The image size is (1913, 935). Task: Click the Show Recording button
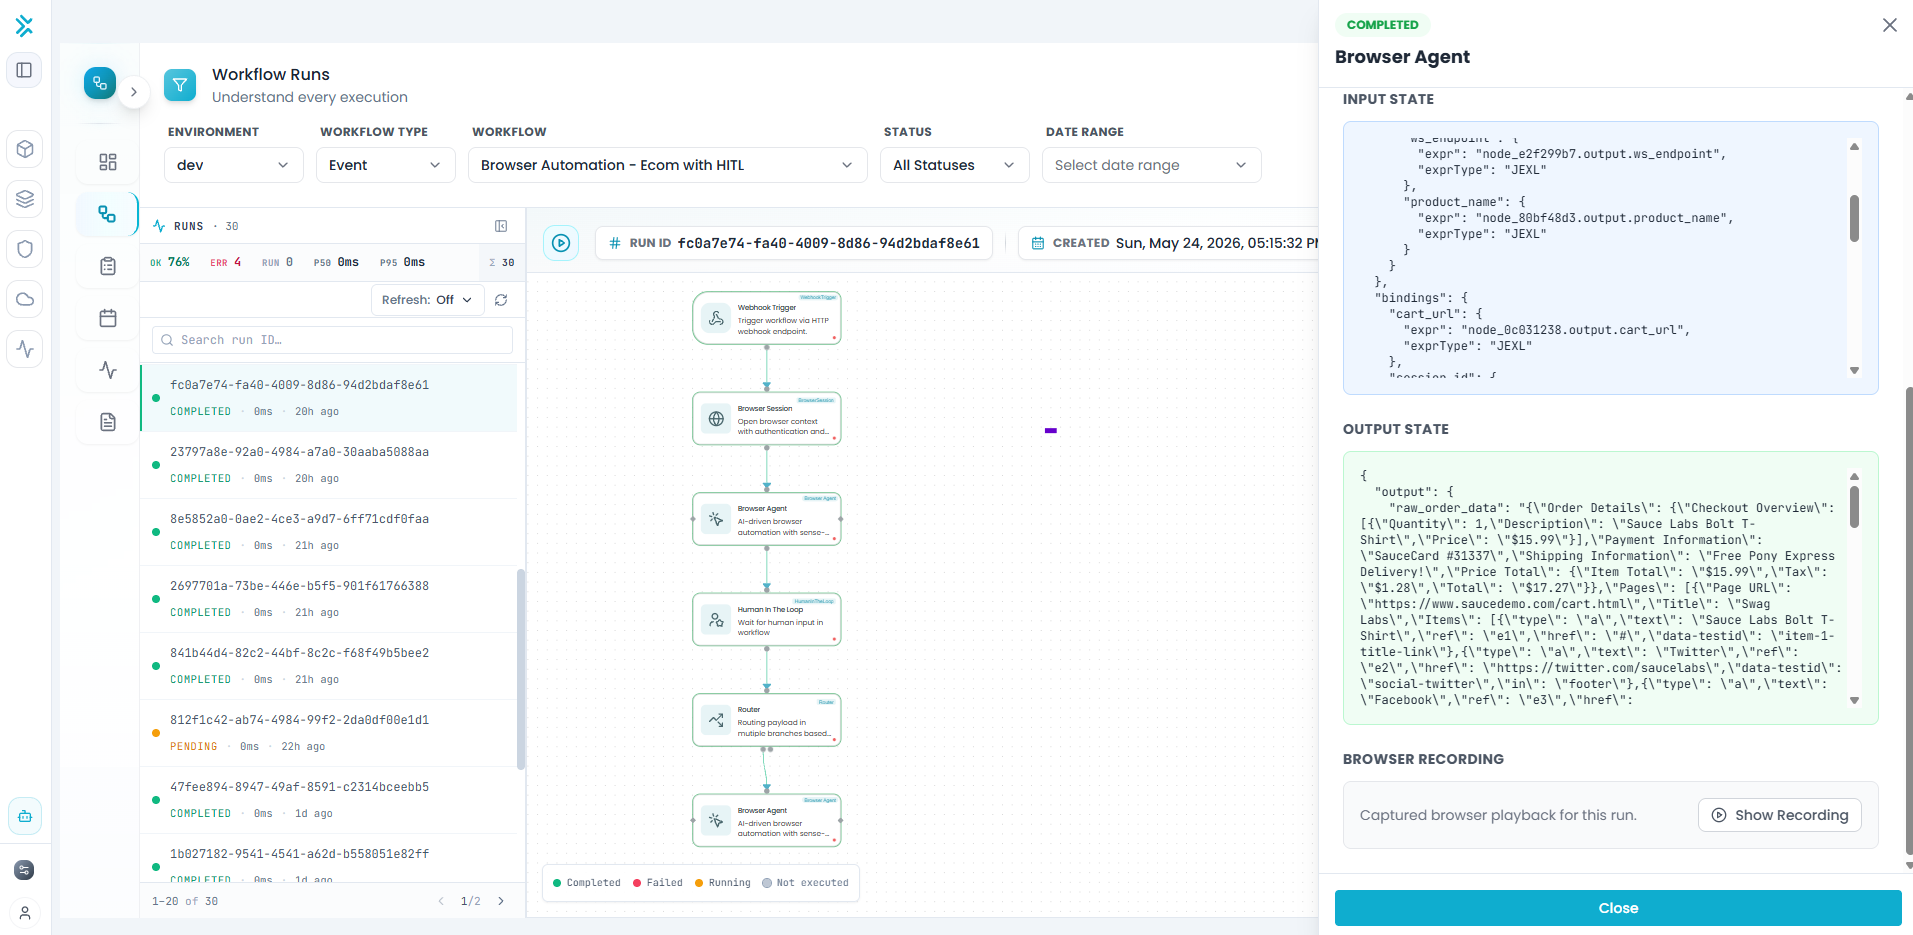click(x=1780, y=815)
